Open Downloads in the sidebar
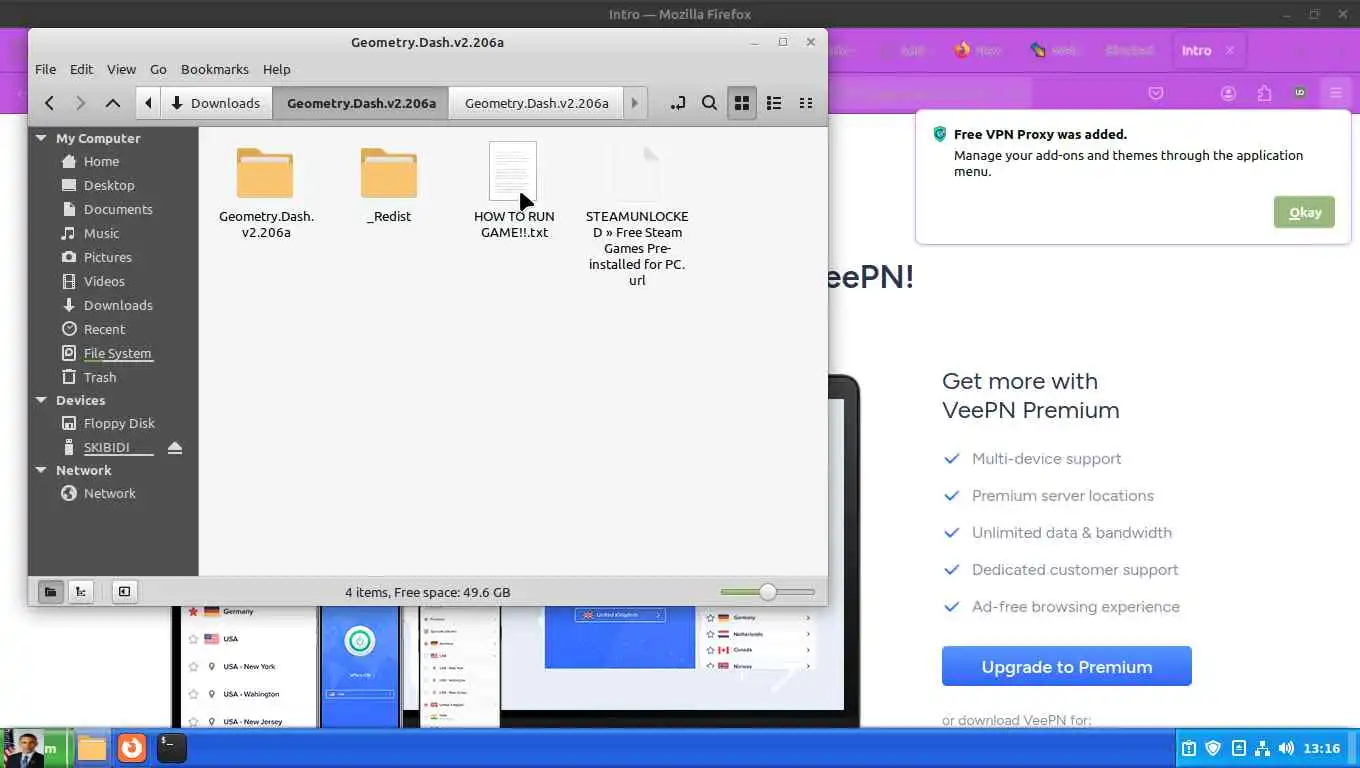Viewport: 1360px width, 768px height. tap(118, 305)
